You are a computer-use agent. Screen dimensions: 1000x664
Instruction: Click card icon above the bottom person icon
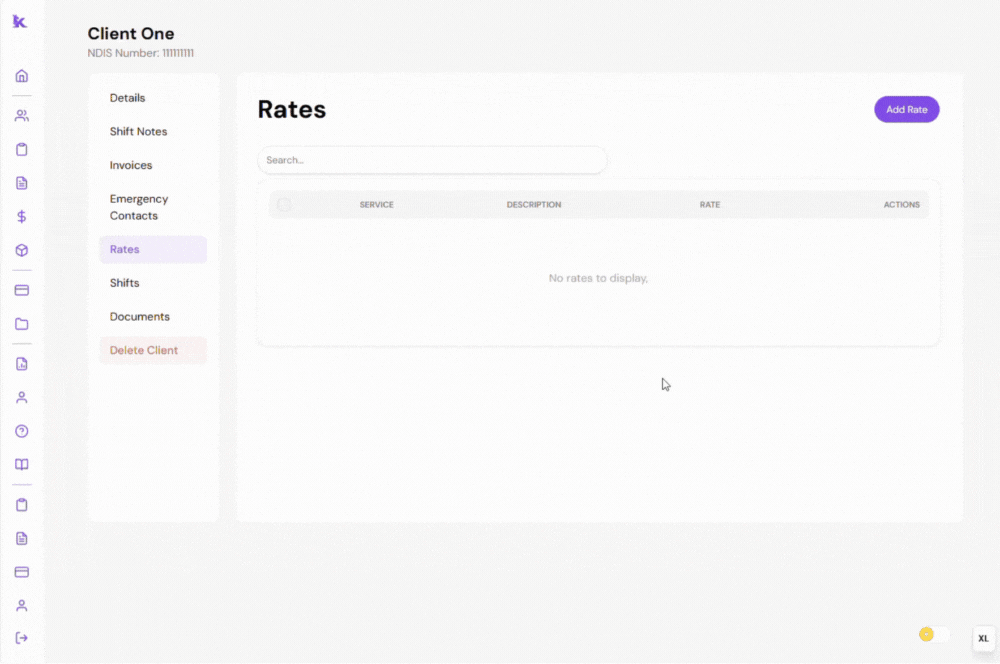tap(22, 572)
